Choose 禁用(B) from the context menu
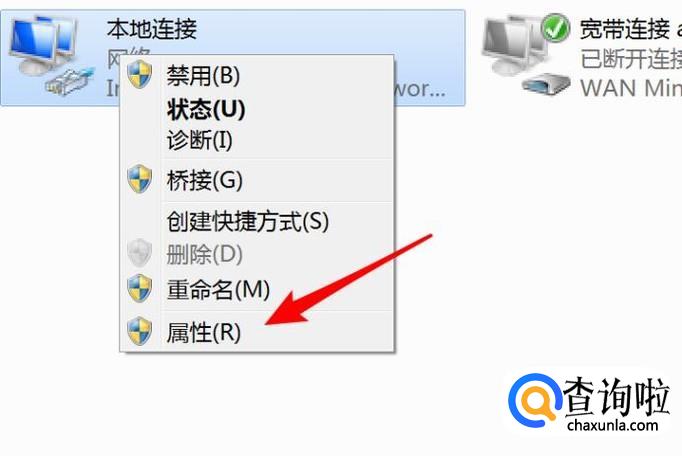 (x=257, y=75)
